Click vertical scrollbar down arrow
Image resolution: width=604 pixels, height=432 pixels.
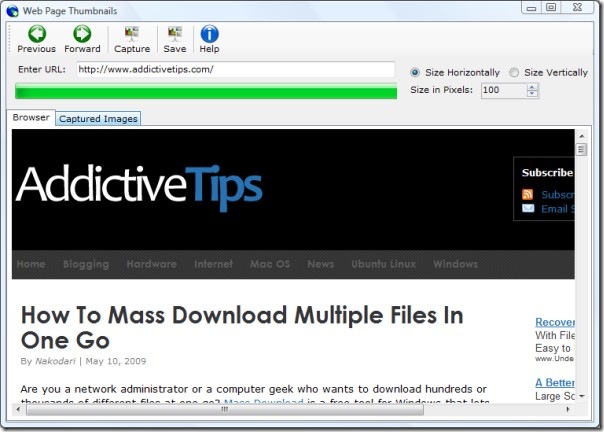(582, 396)
